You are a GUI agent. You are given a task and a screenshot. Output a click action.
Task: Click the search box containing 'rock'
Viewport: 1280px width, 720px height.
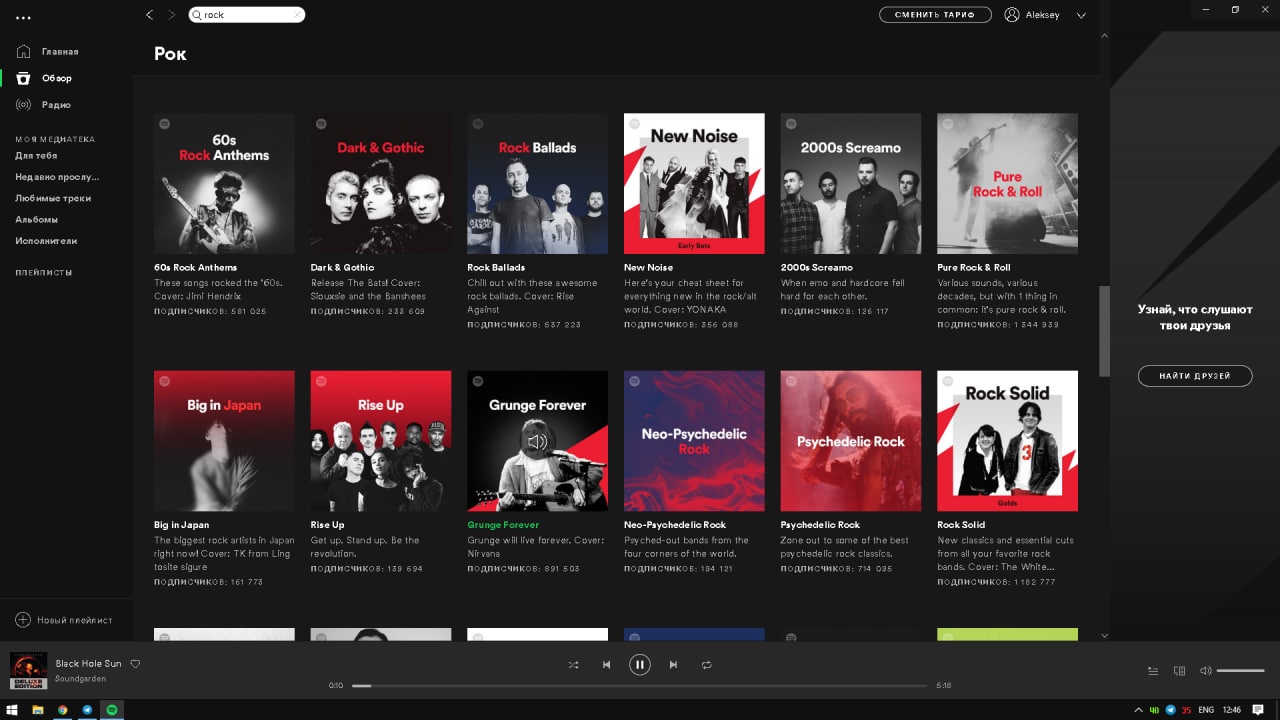coord(247,15)
